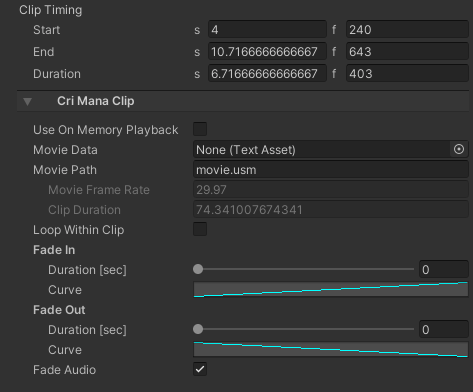This screenshot has width=473, height=392.
Task: Uncheck the Fade Audio checkbox
Action: click(200, 369)
